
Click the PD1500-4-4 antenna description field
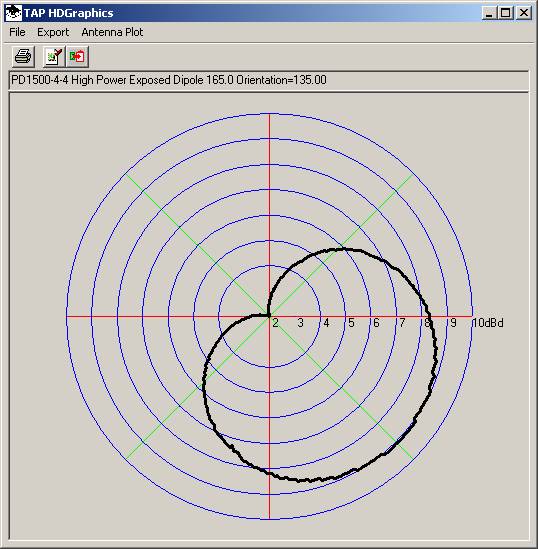click(x=268, y=81)
